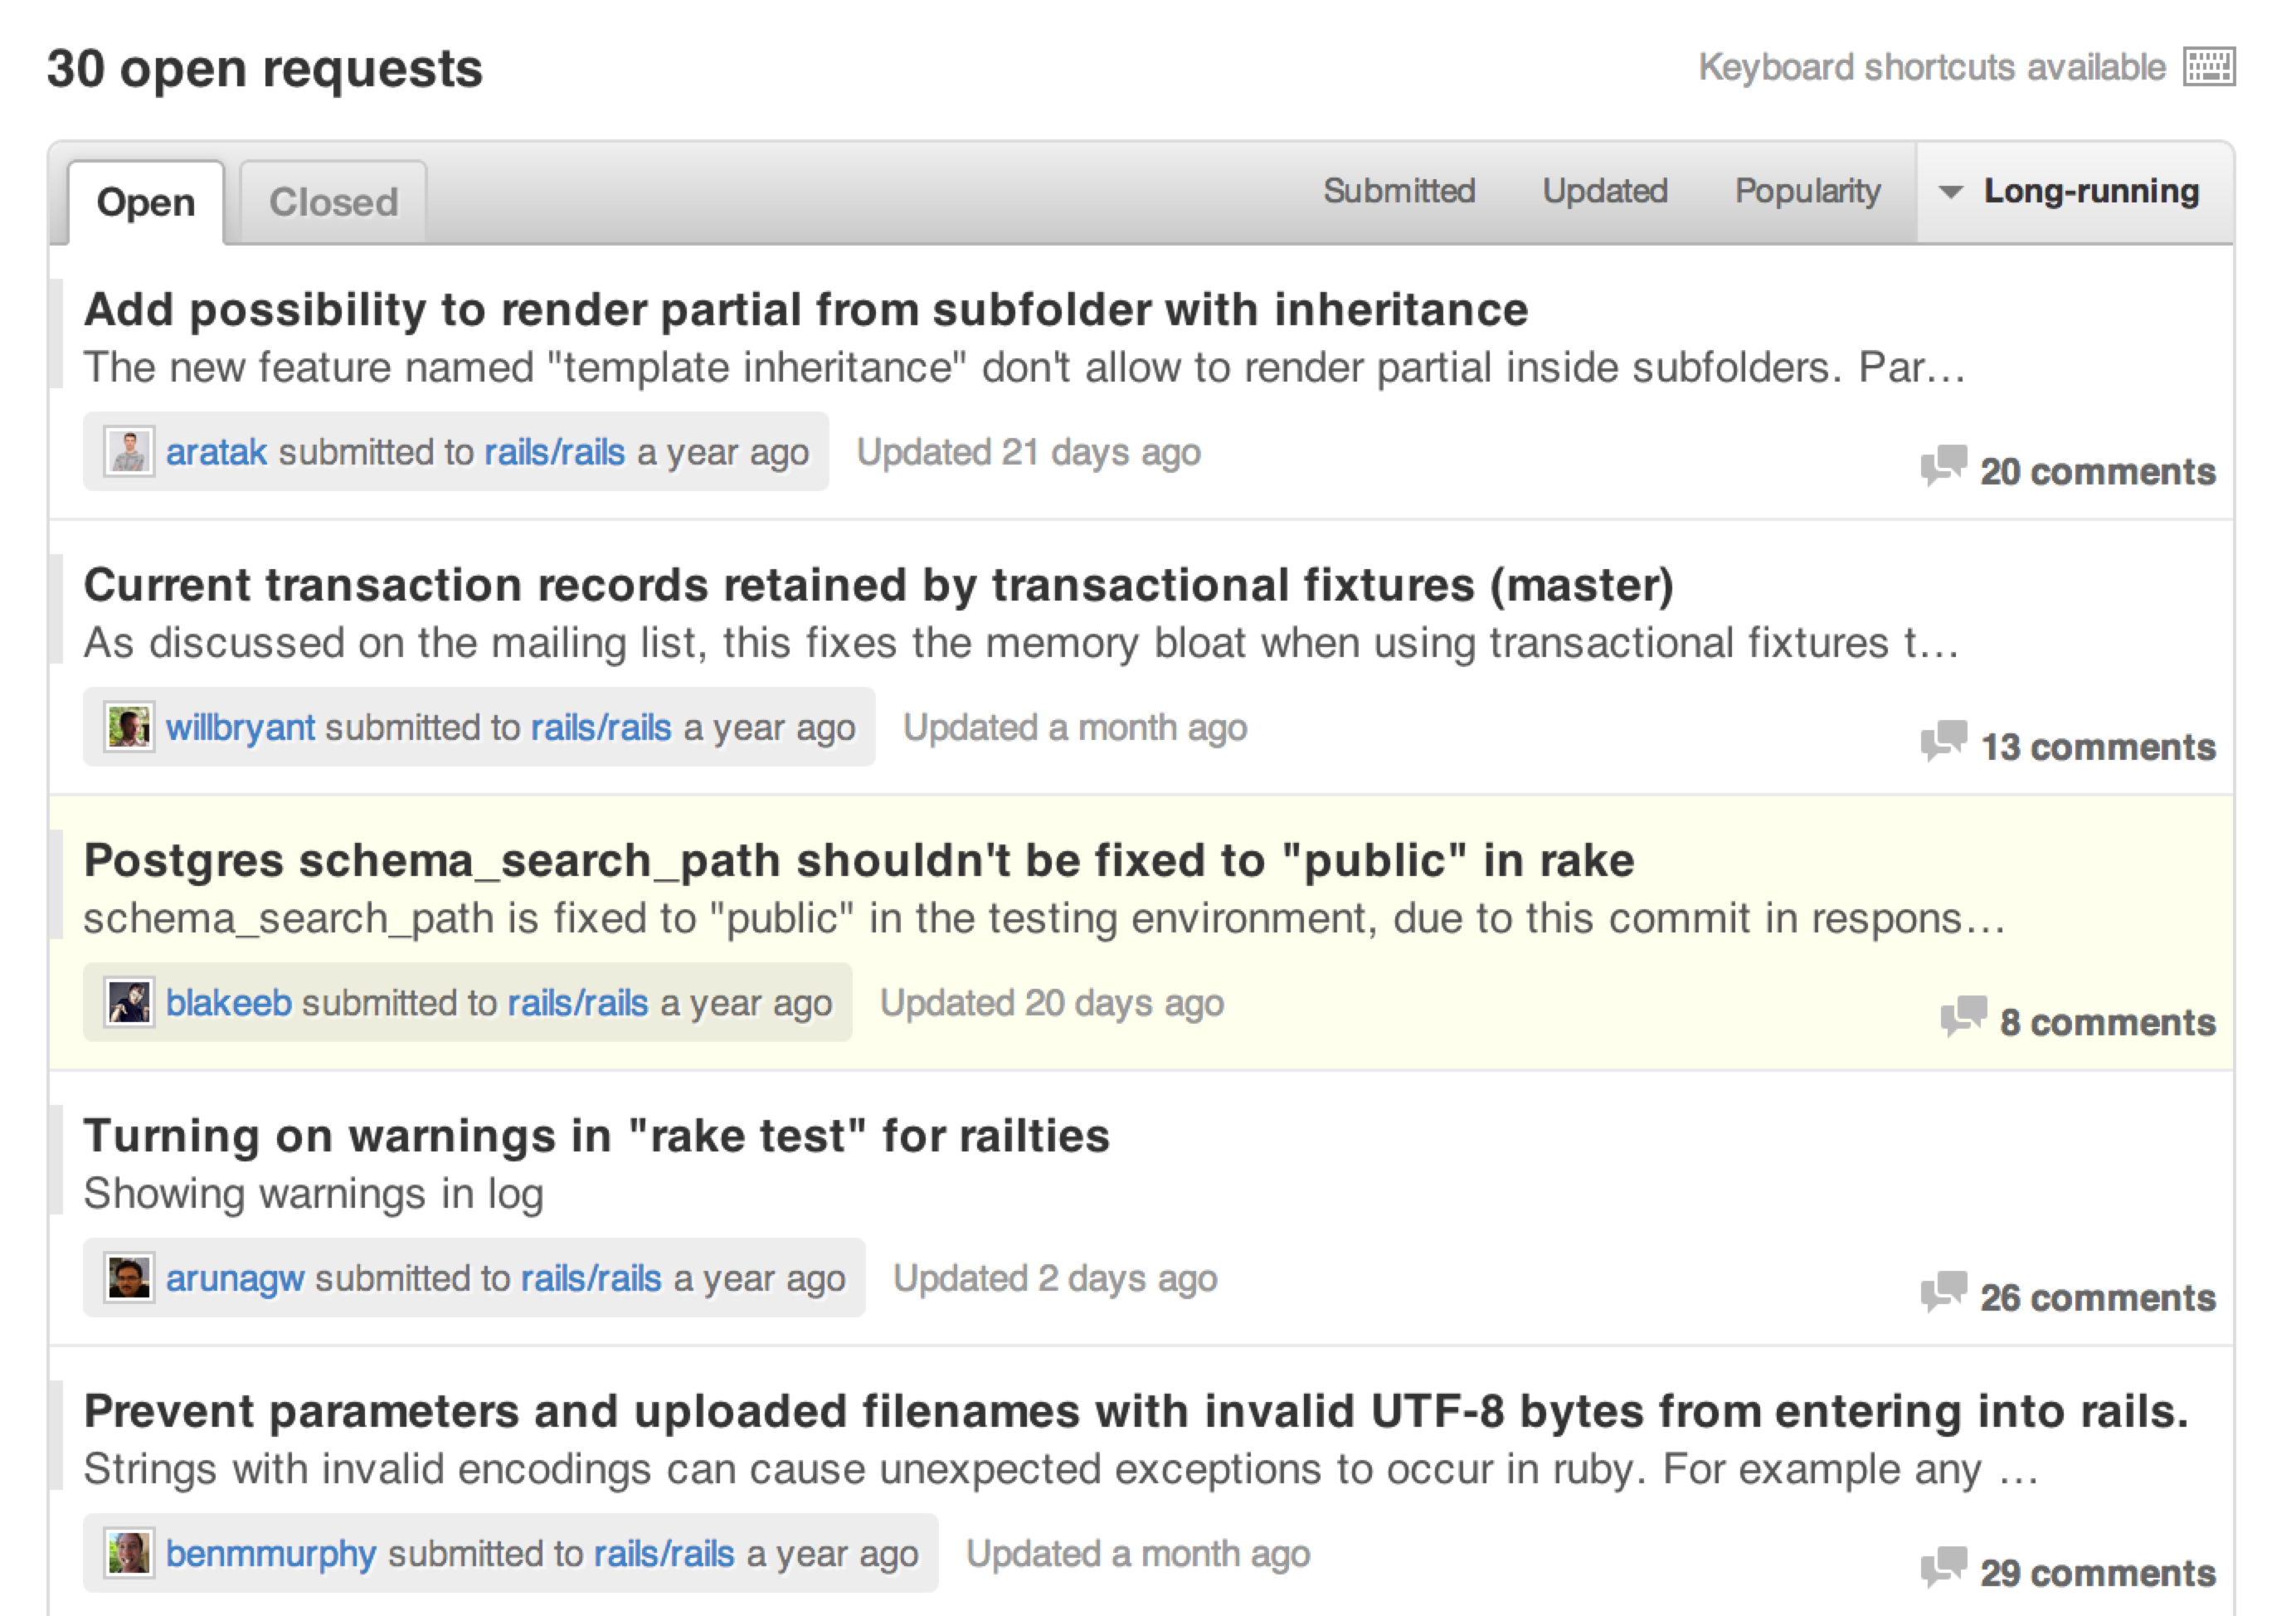
Task: Click the Long-running sort dropdown arrow
Action: coord(1950,192)
